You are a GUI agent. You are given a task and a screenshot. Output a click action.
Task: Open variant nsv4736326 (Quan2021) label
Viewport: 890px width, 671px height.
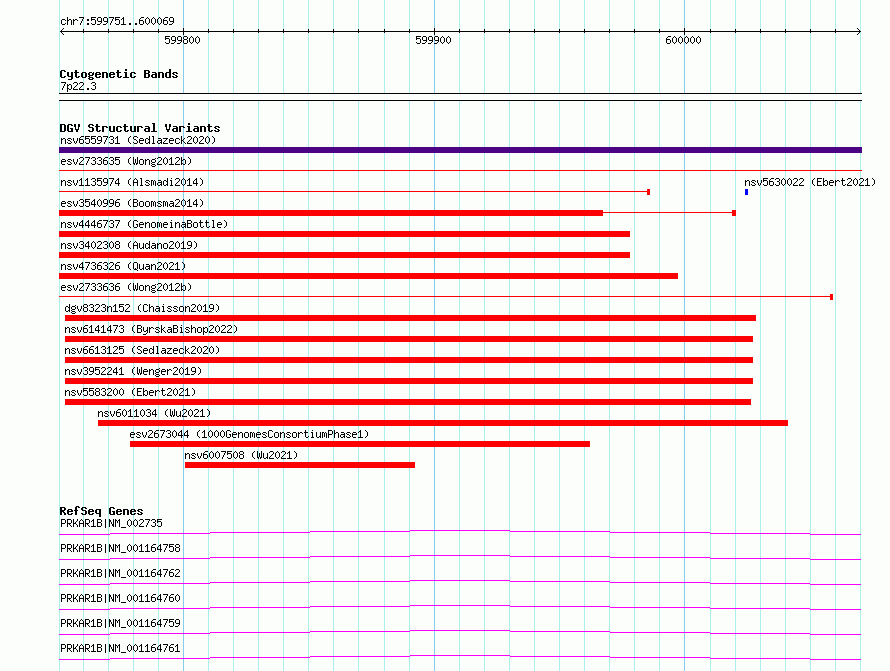pyautogui.click(x=123, y=266)
